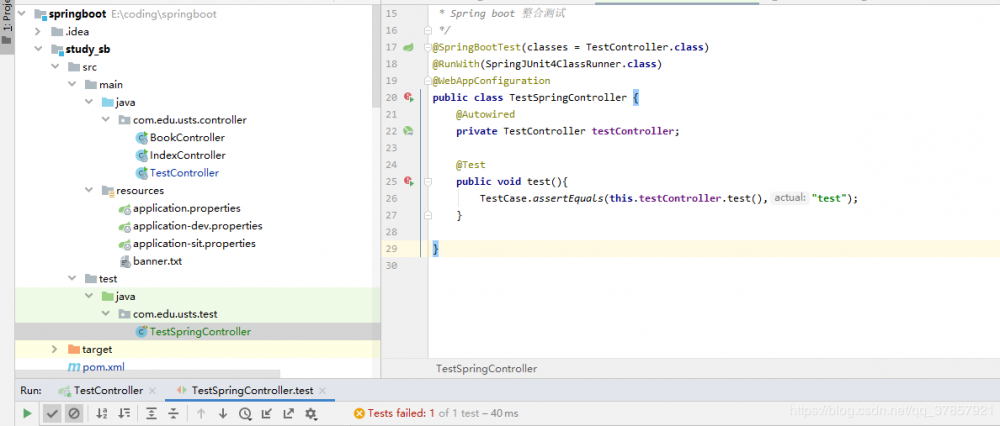The image size is (1000, 426).
Task: Click the pom.xml Maven file icon
Action: point(74,367)
